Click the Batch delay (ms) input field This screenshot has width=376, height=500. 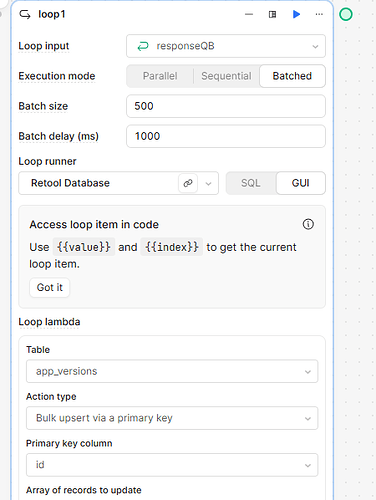coord(226,136)
